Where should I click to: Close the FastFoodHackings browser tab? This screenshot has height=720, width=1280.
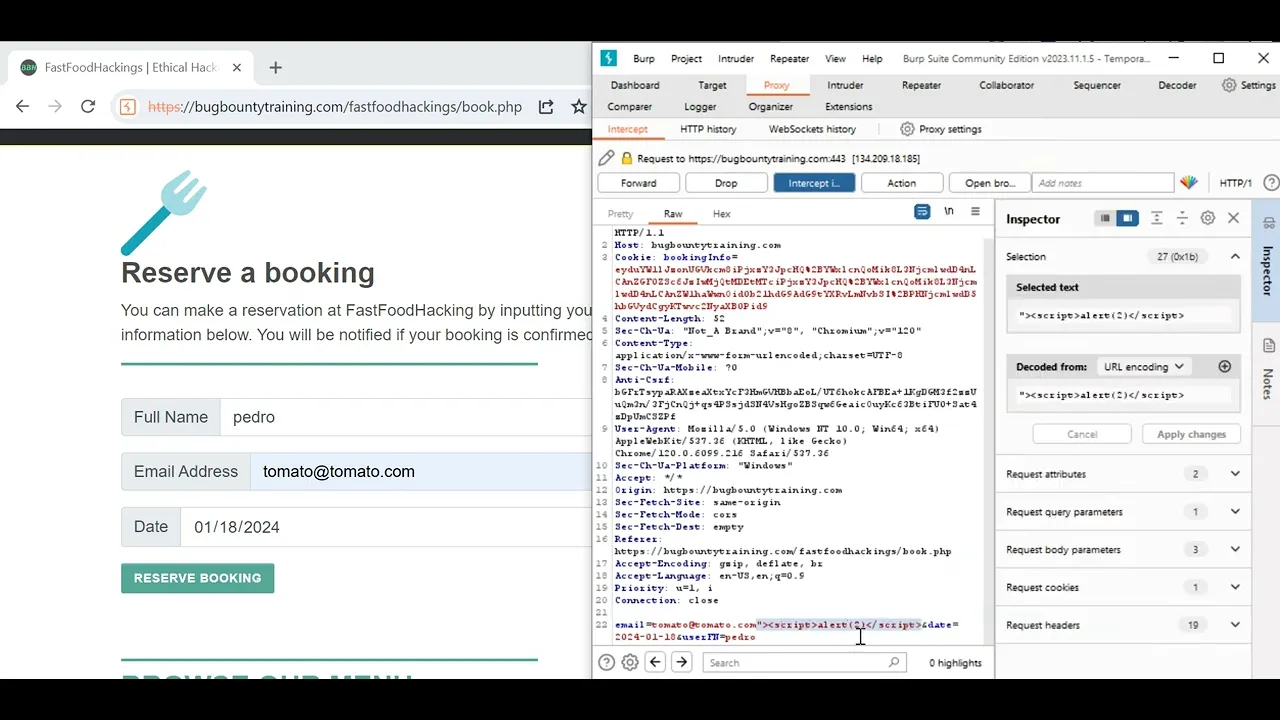pyautogui.click(x=237, y=68)
